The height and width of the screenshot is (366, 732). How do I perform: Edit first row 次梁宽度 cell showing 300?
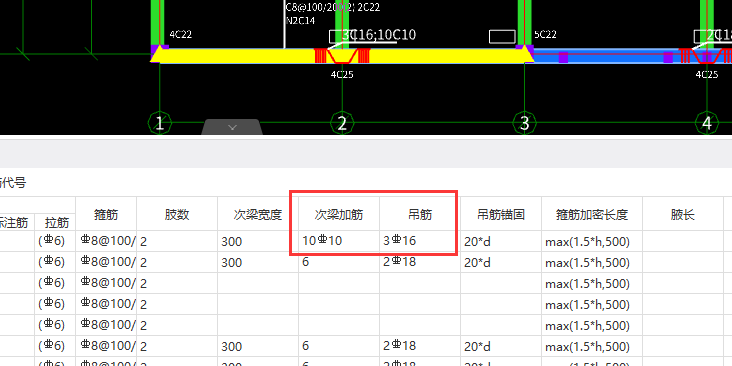(258, 241)
